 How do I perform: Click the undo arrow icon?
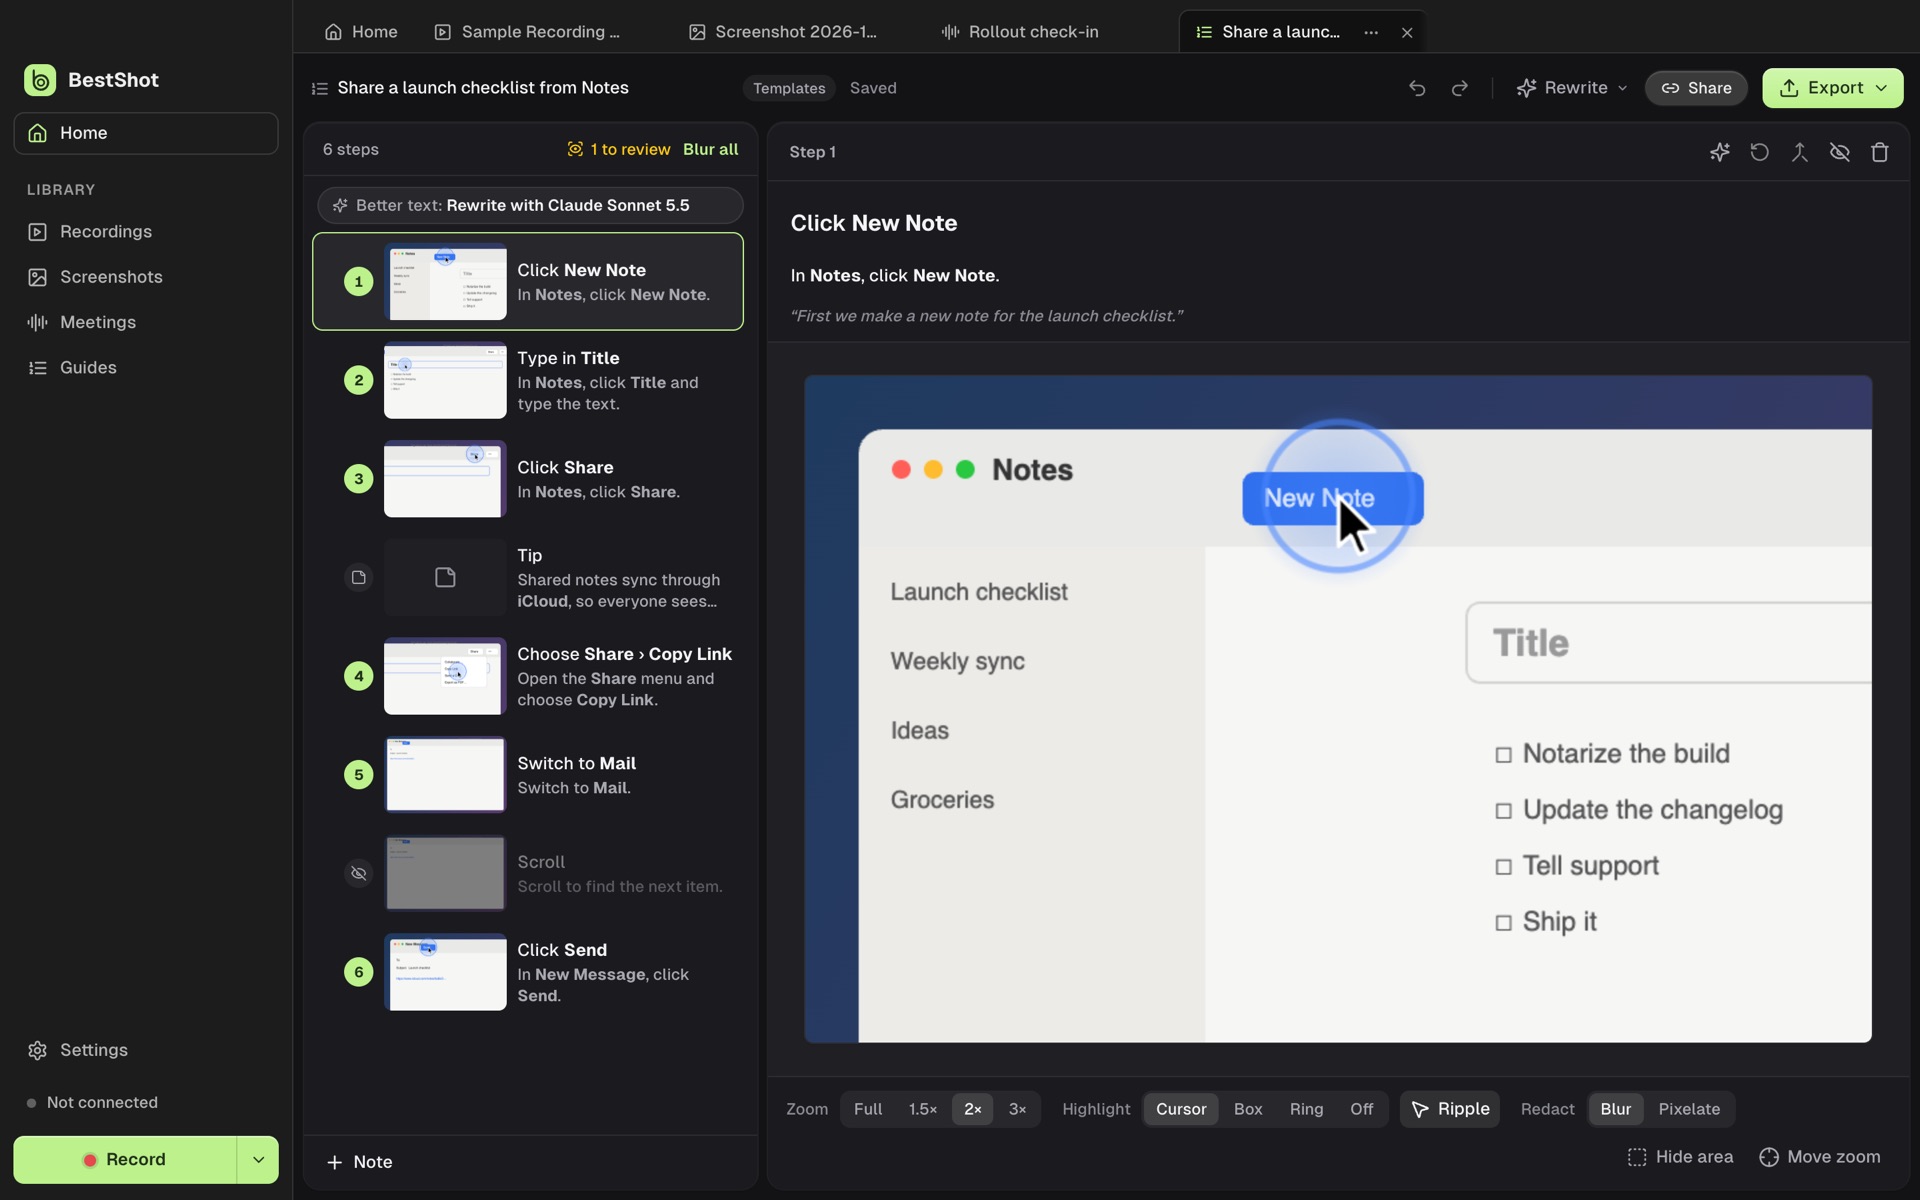[1417, 88]
